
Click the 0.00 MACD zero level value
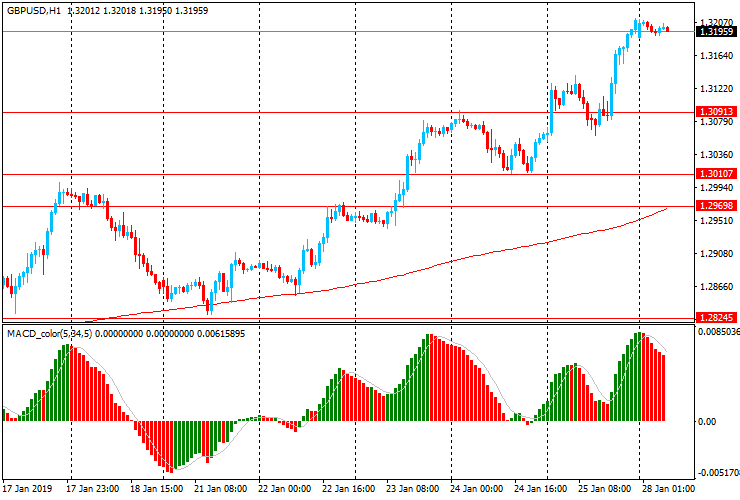tap(706, 422)
